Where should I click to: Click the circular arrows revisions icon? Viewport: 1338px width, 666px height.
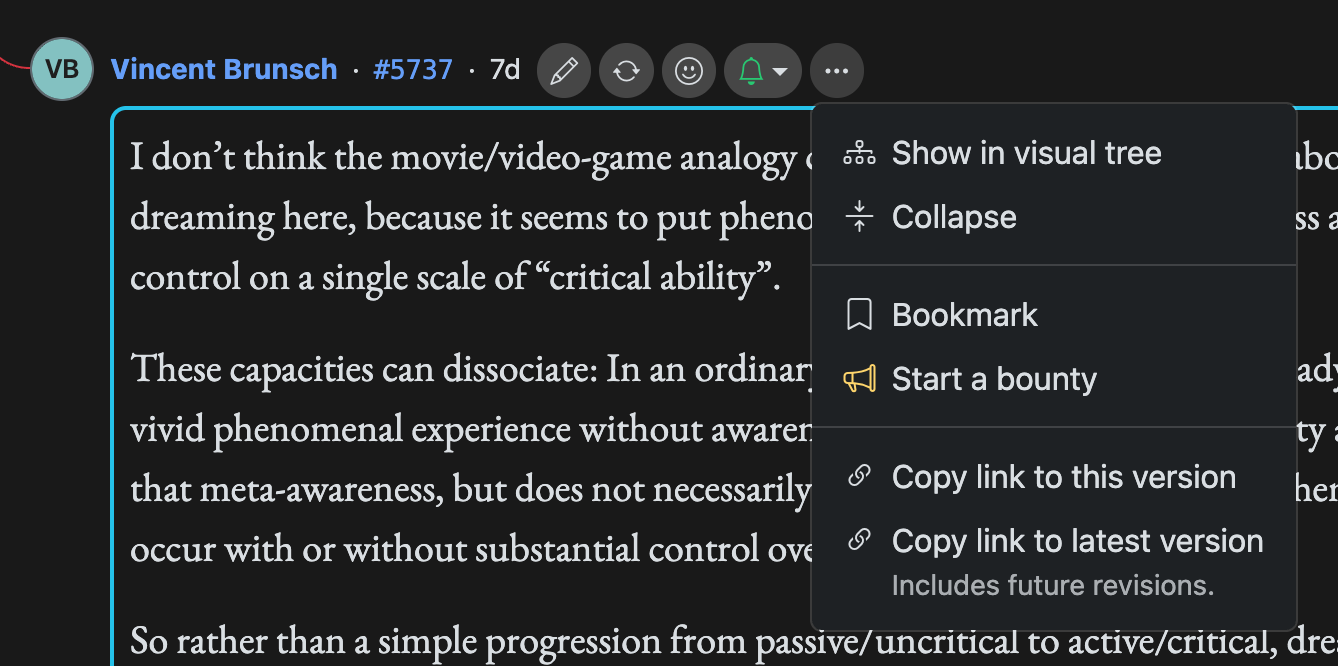pos(626,71)
